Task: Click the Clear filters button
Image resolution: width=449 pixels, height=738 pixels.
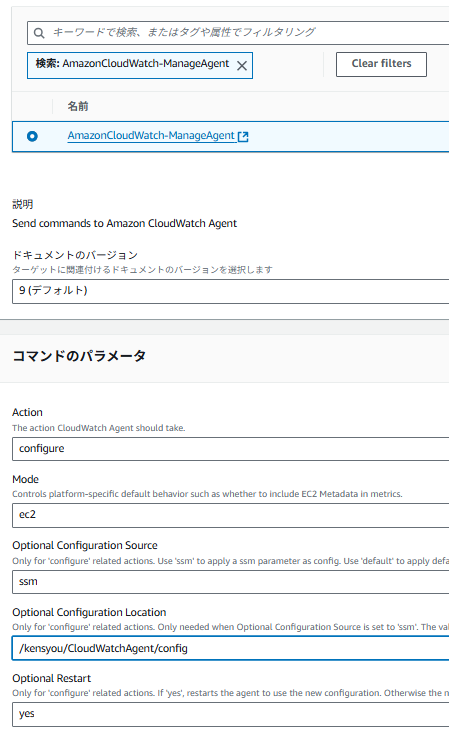Action: (381, 64)
